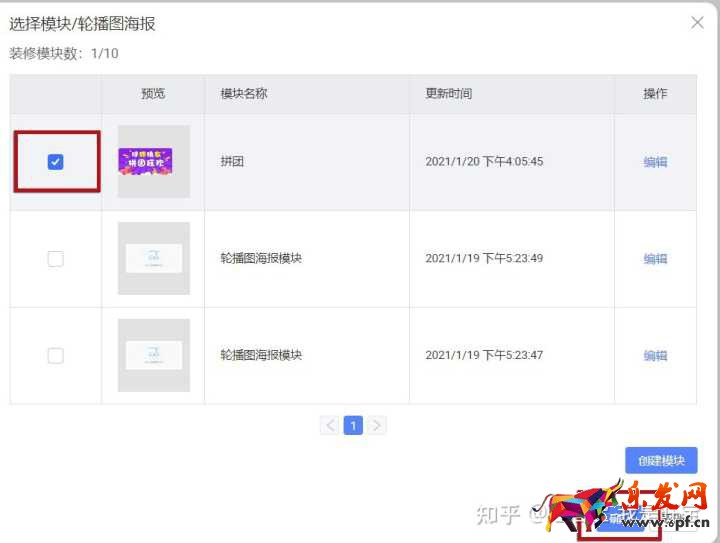The image size is (720, 543).
Task: Select page 1 in pagination
Action: [x=353, y=426]
